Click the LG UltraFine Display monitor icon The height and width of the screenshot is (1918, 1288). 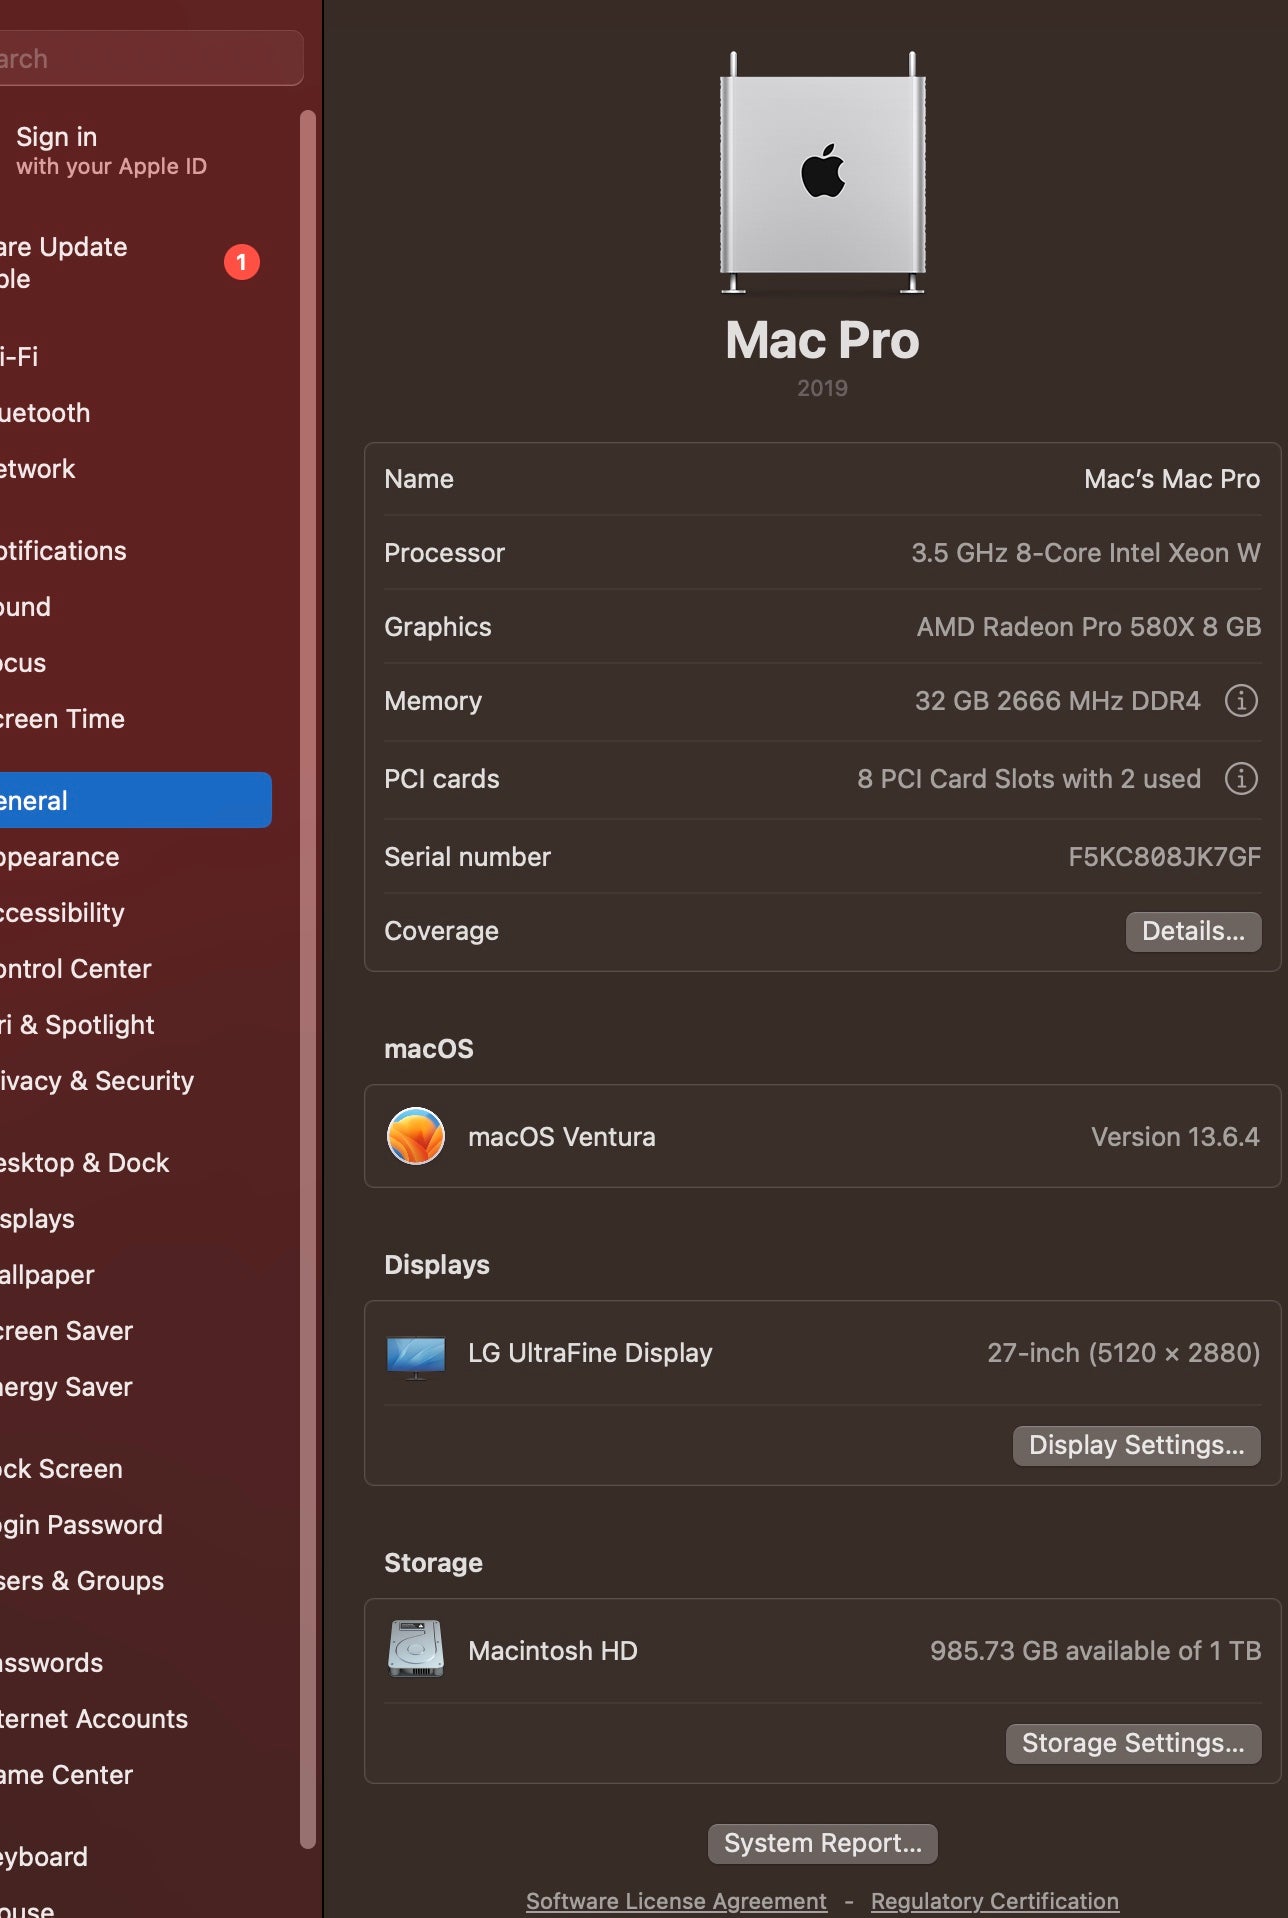tap(416, 1355)
